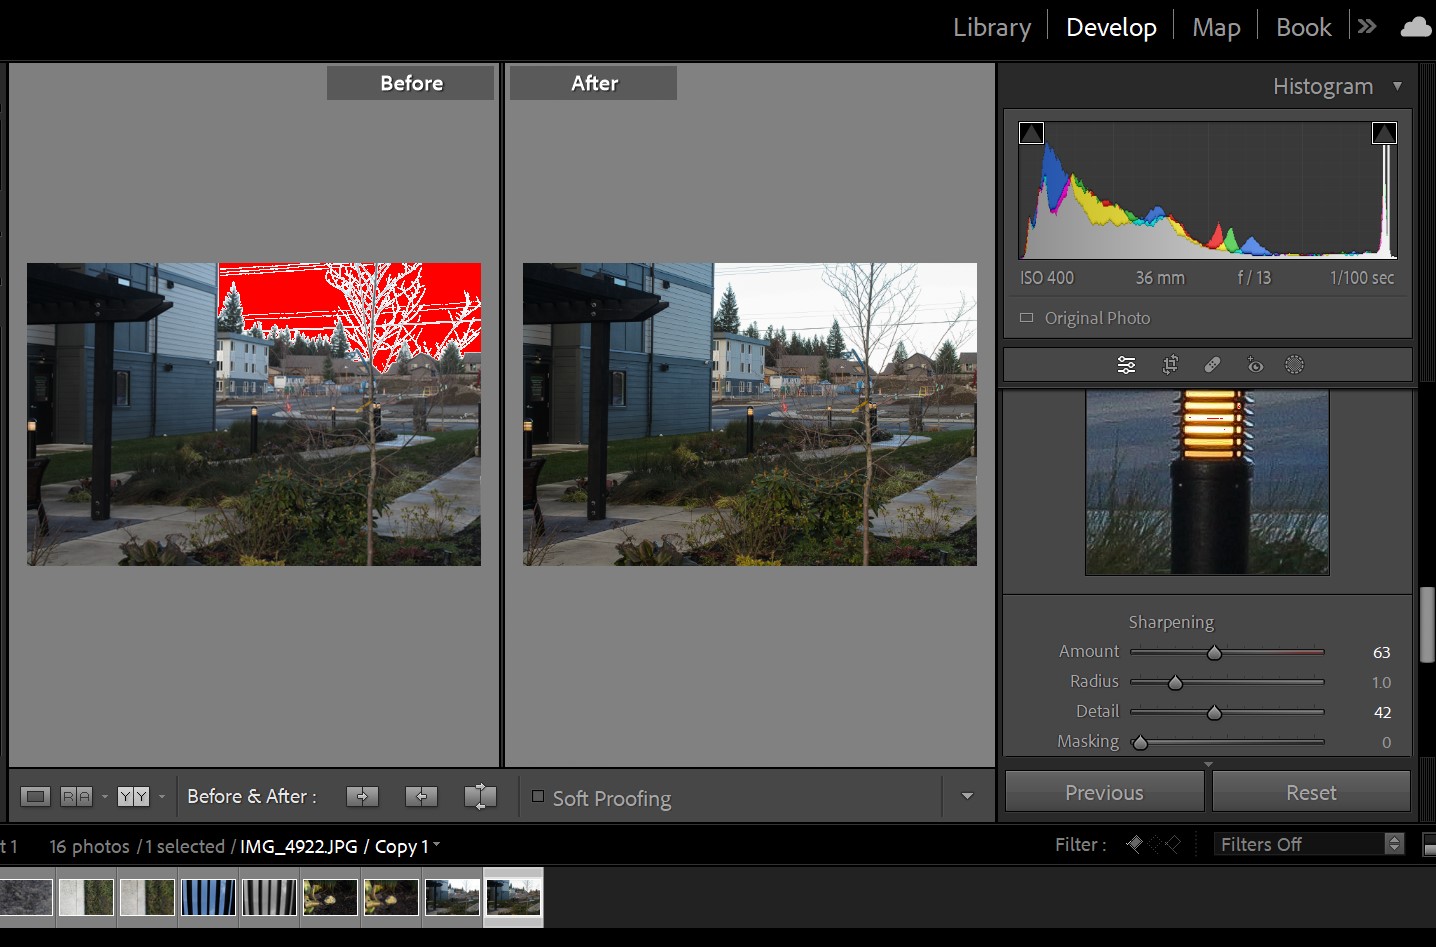
Task: Swap Before and After settings
Action: click(480, 797)
